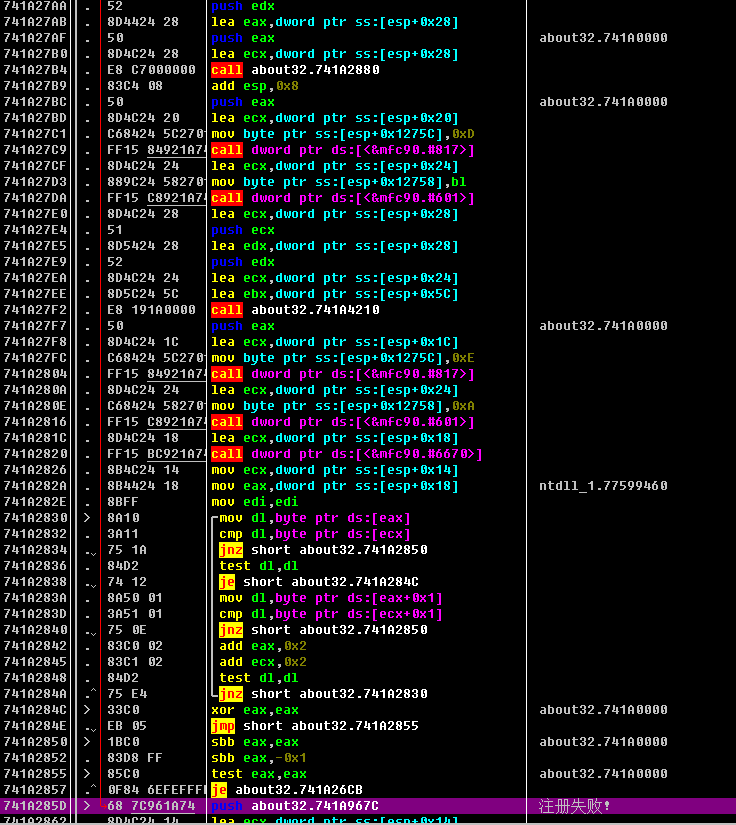Image resolution: width=736 pixels, height=825 pixels.
Task: Select 'je about32.741A26CB' at 741A2857
Action: (x=287, y=790)
